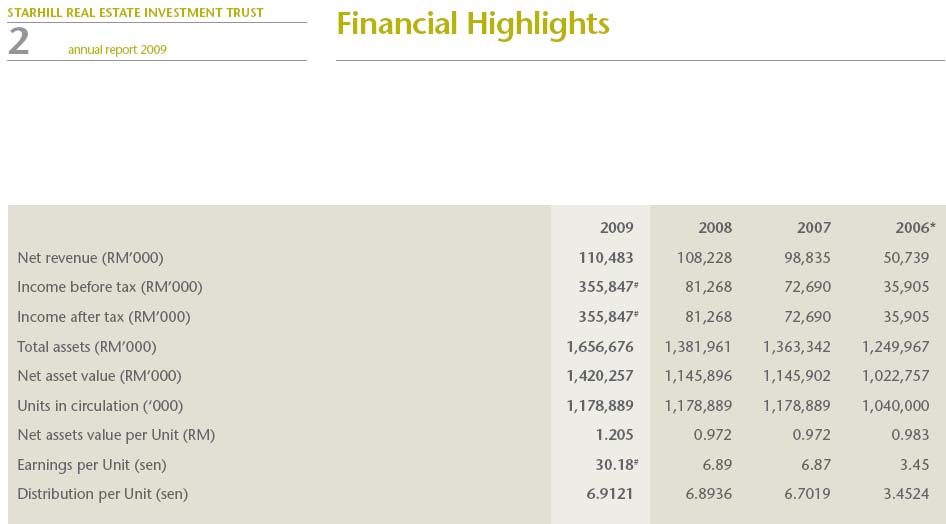Select the 2006 net revenue value 50,739

point(908,258)
